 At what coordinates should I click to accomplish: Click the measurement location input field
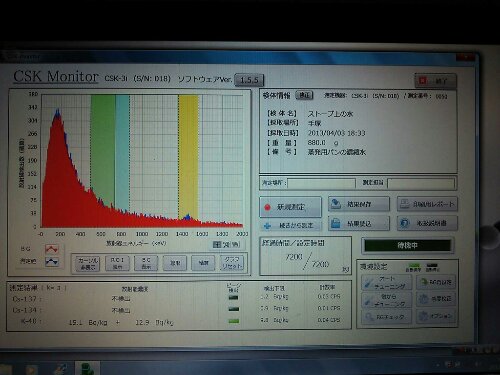[321, 183]
